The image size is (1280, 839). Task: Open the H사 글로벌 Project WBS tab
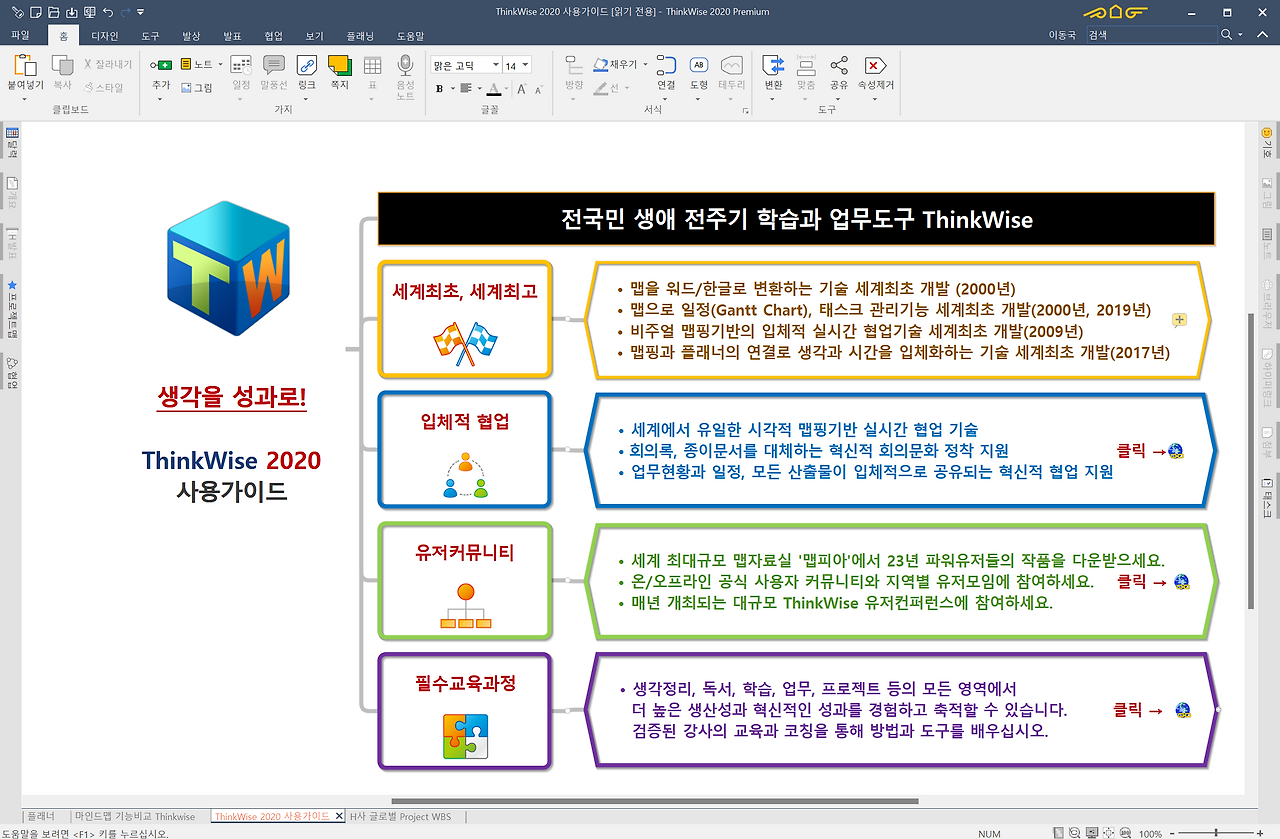click(x=400, y=816)
